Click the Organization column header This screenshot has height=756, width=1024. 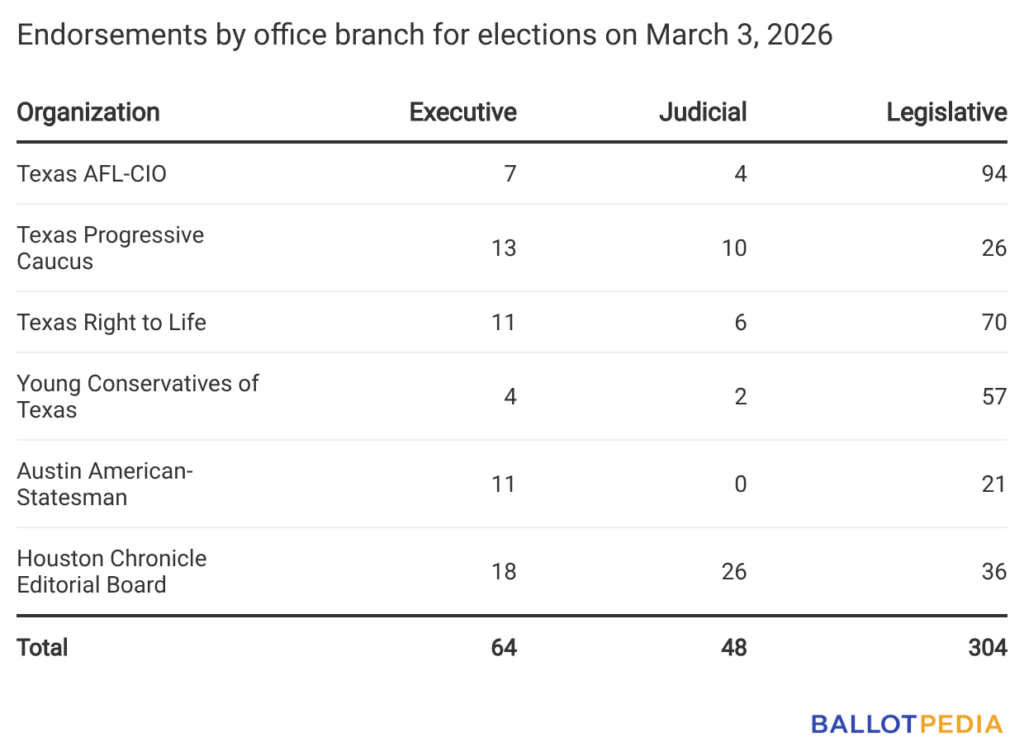(88, 112)
